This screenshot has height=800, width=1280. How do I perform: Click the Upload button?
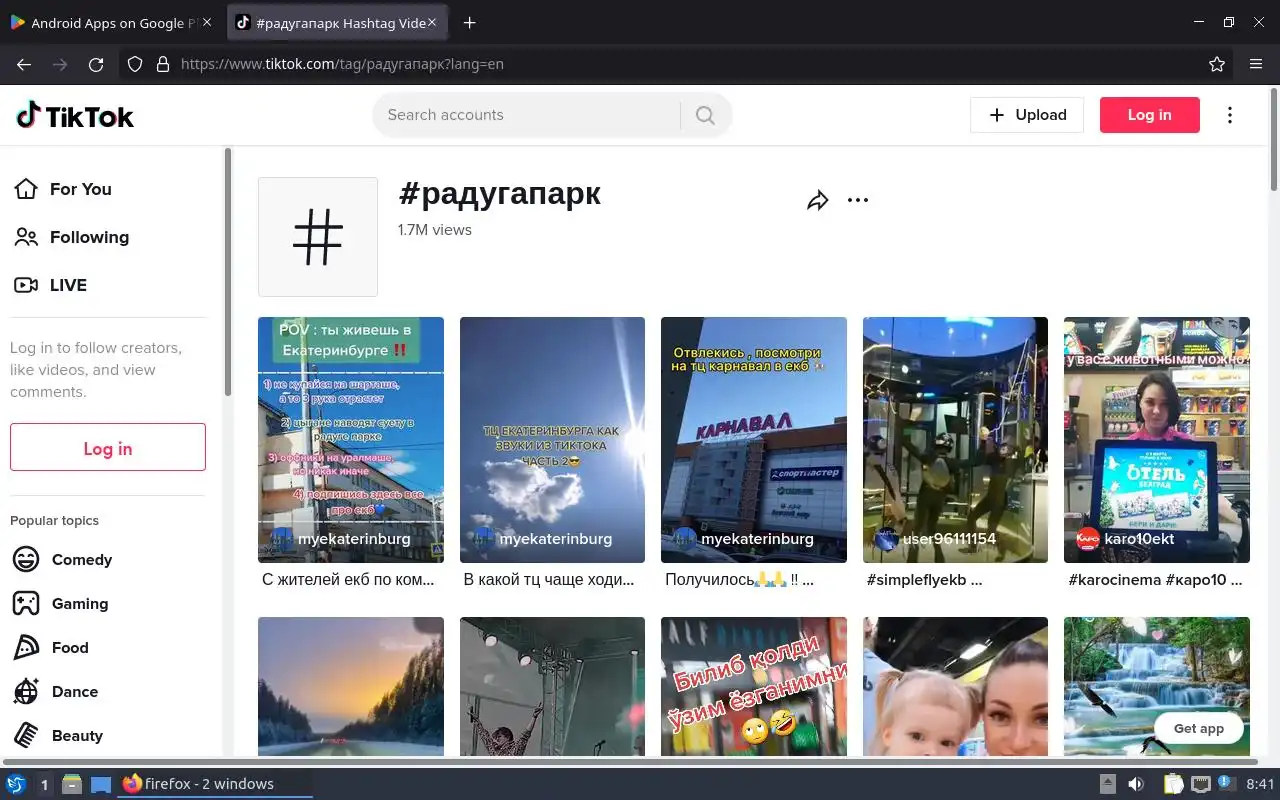(x=1027, y=115)
